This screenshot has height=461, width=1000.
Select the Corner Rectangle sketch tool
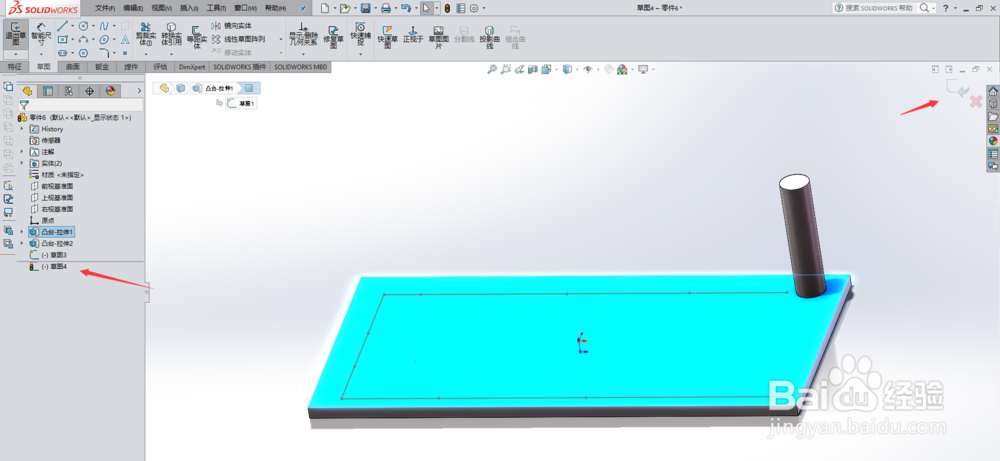(x=62, y=40)
